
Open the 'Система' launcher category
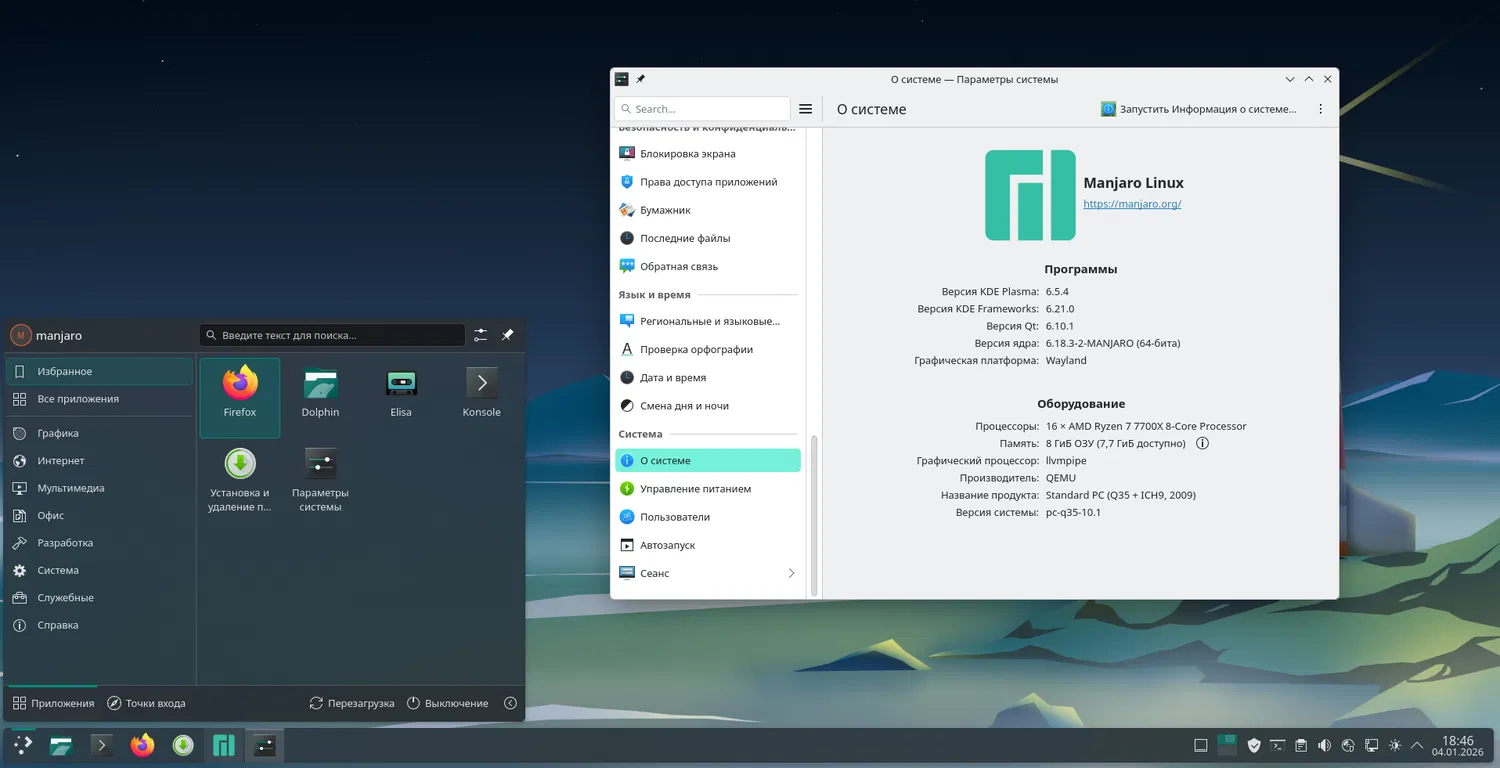click(x=99, y=570)
